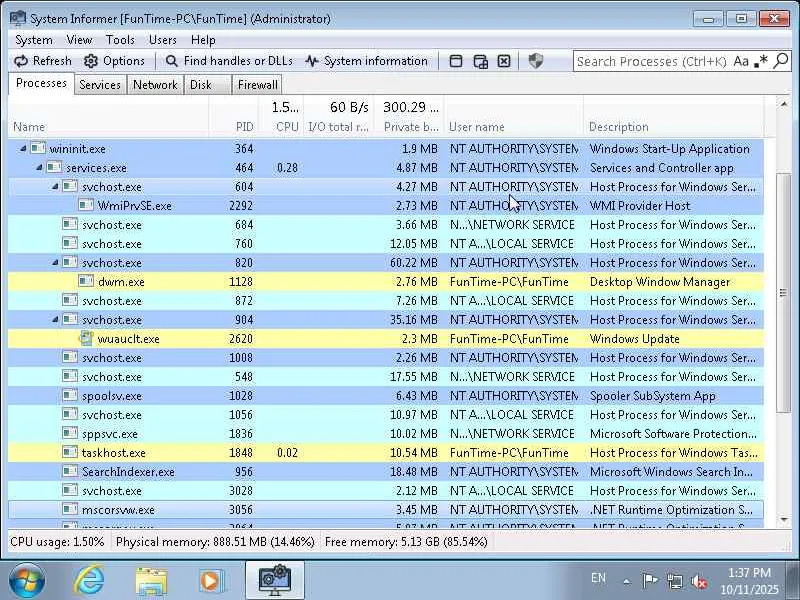Click the single window toolbar icon
Image resolution: width=800 pixels, height=600 pixels.
pyautogui.click(x=456, y=61)
